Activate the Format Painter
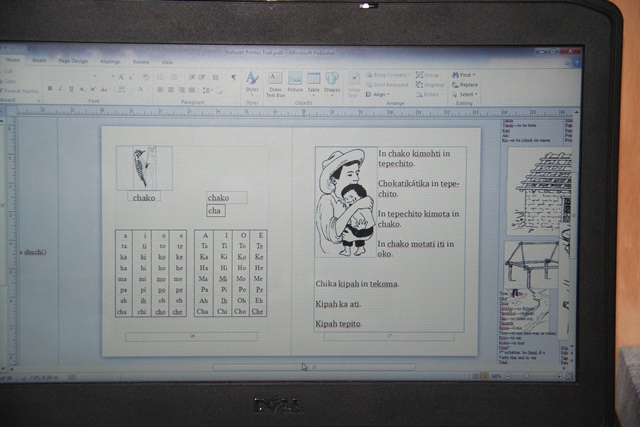This screenshot has height=427, width=640. click(19, 91)
